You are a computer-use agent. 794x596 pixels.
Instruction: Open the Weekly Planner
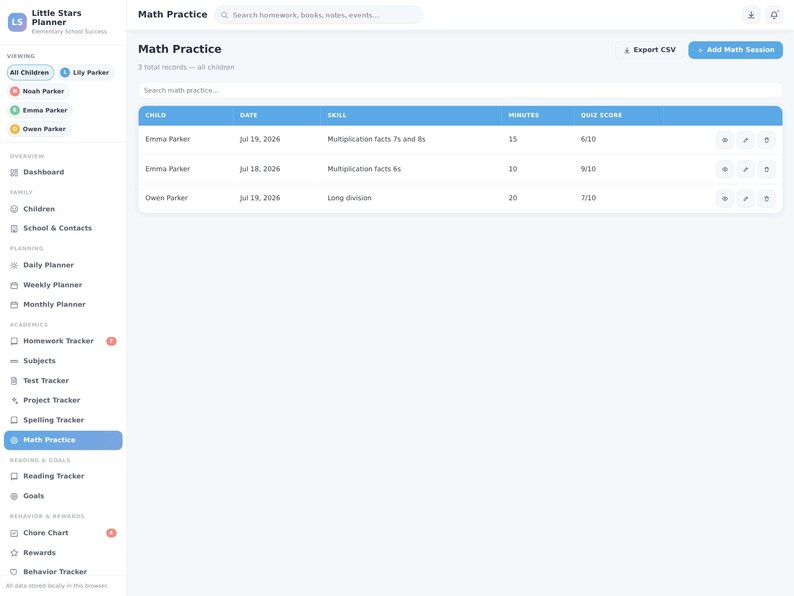[63, 285]
